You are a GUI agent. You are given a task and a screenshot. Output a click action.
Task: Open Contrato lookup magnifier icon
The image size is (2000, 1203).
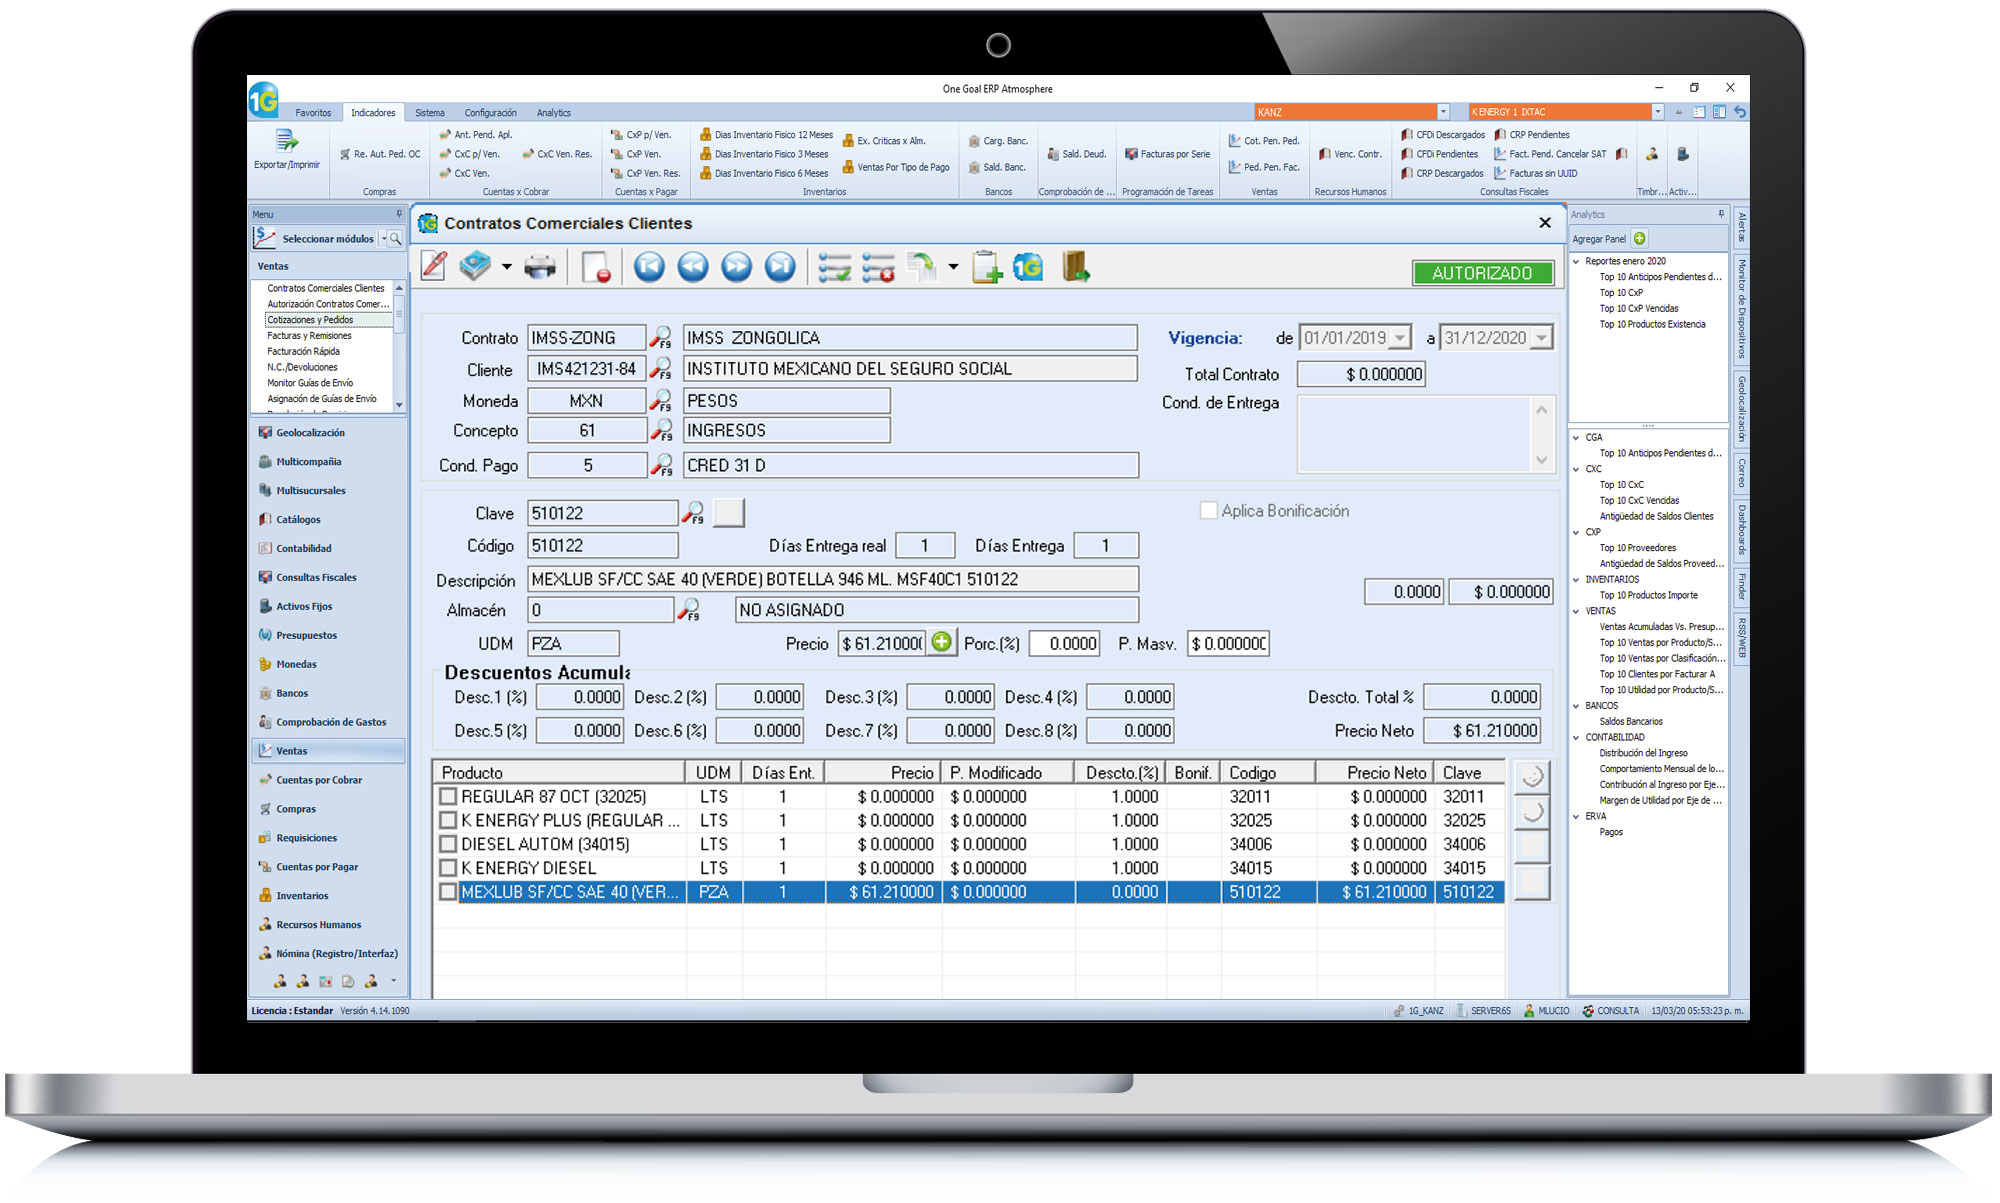tap(661, 338)
